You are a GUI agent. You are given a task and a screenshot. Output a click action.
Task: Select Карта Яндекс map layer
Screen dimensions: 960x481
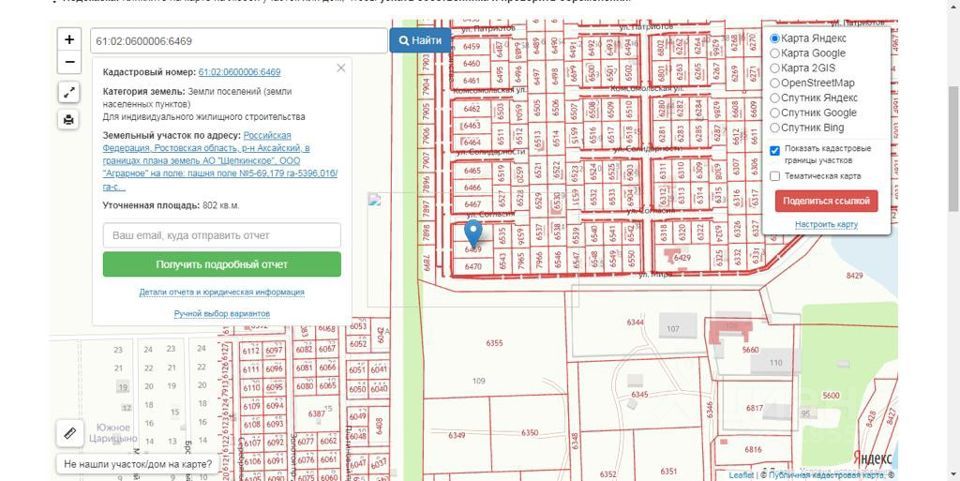click(x=774, y=38)
